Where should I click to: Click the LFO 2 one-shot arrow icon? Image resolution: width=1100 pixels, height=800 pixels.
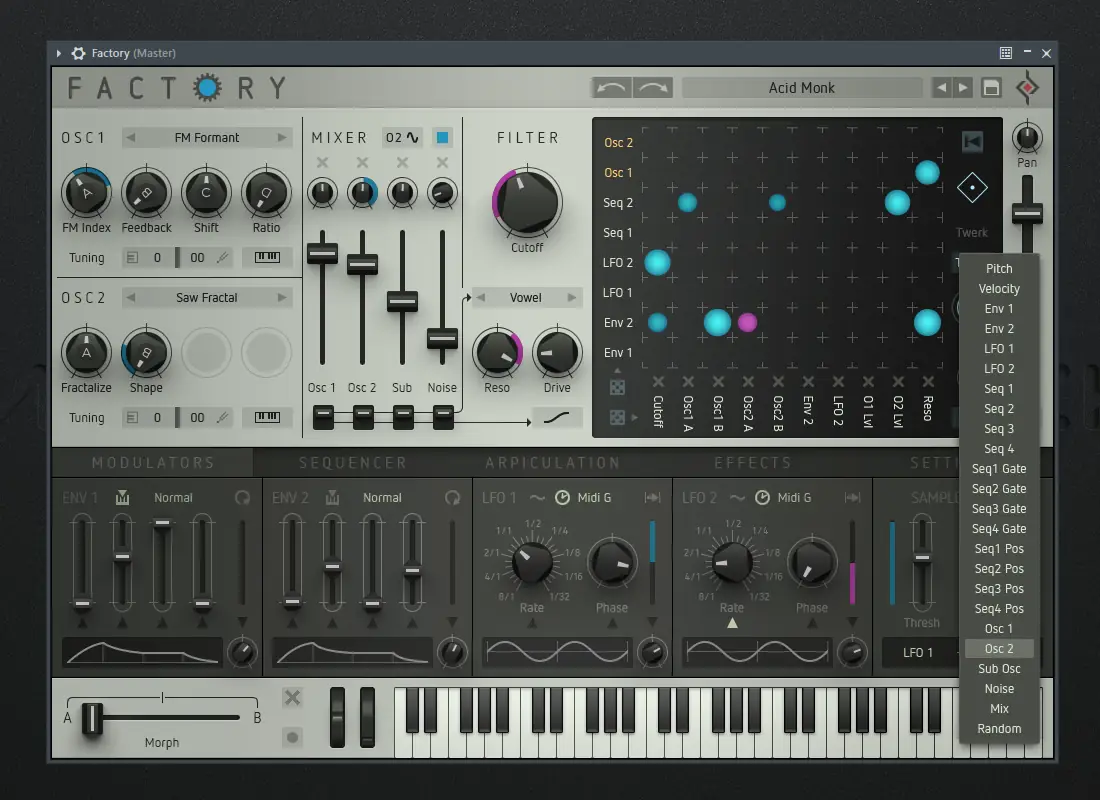pyautogui.click(x=852, y=498)
